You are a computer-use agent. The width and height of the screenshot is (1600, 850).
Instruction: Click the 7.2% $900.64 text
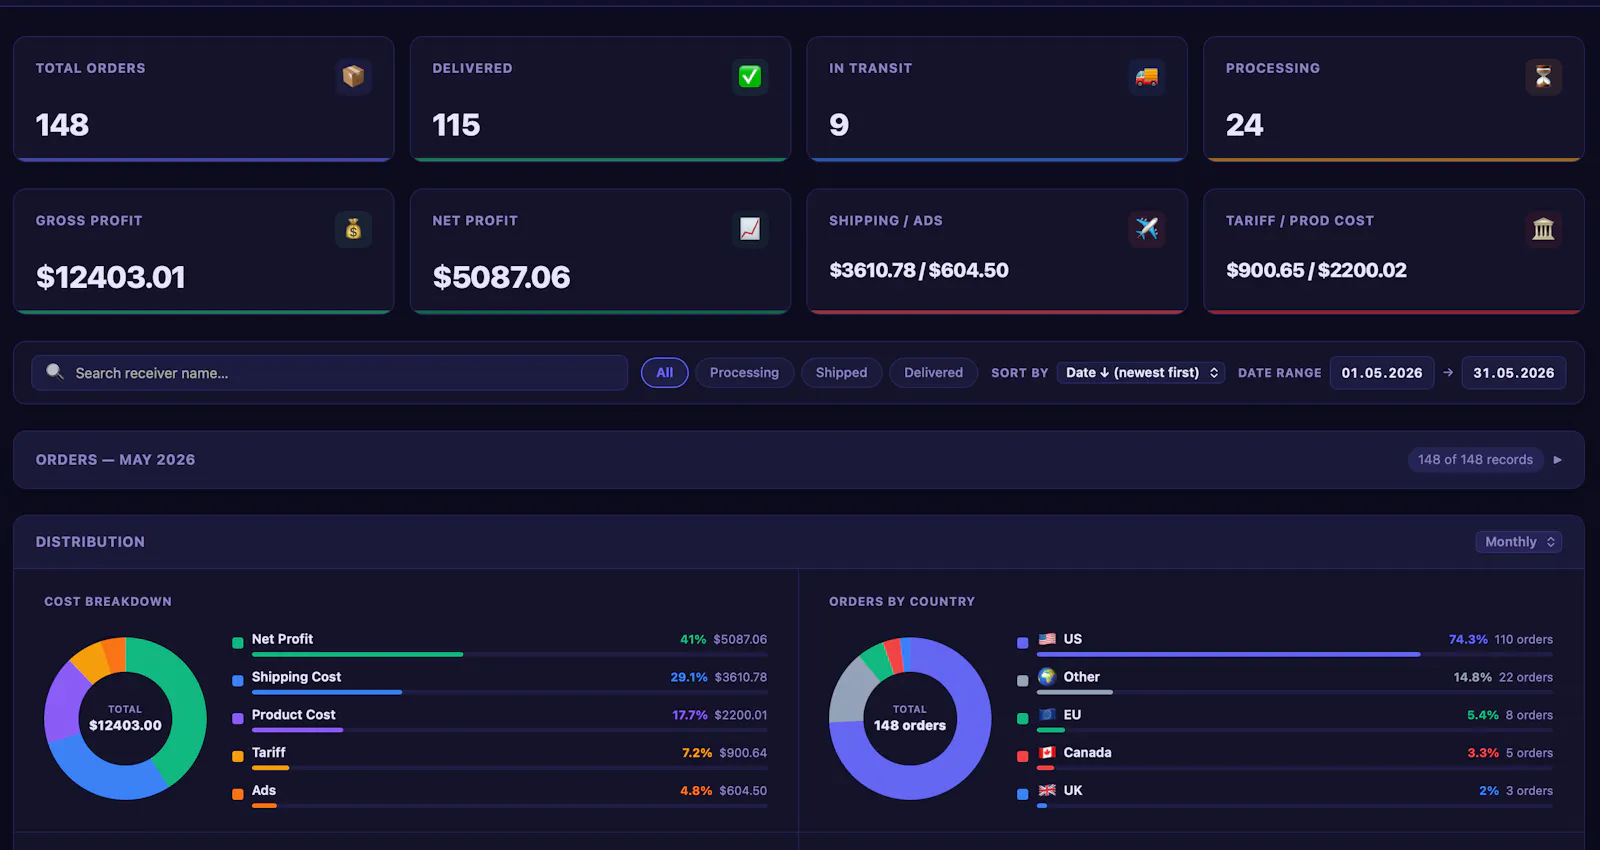(725, 753)
